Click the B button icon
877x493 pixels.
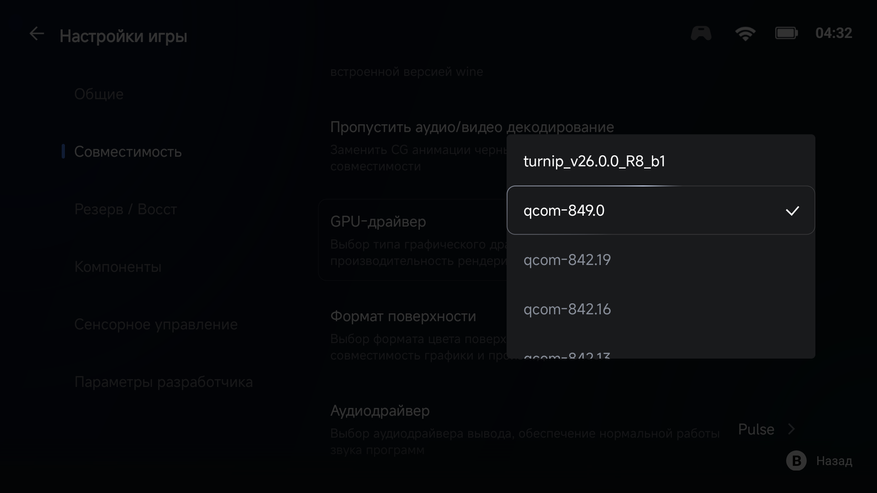(x=796, y=460)
